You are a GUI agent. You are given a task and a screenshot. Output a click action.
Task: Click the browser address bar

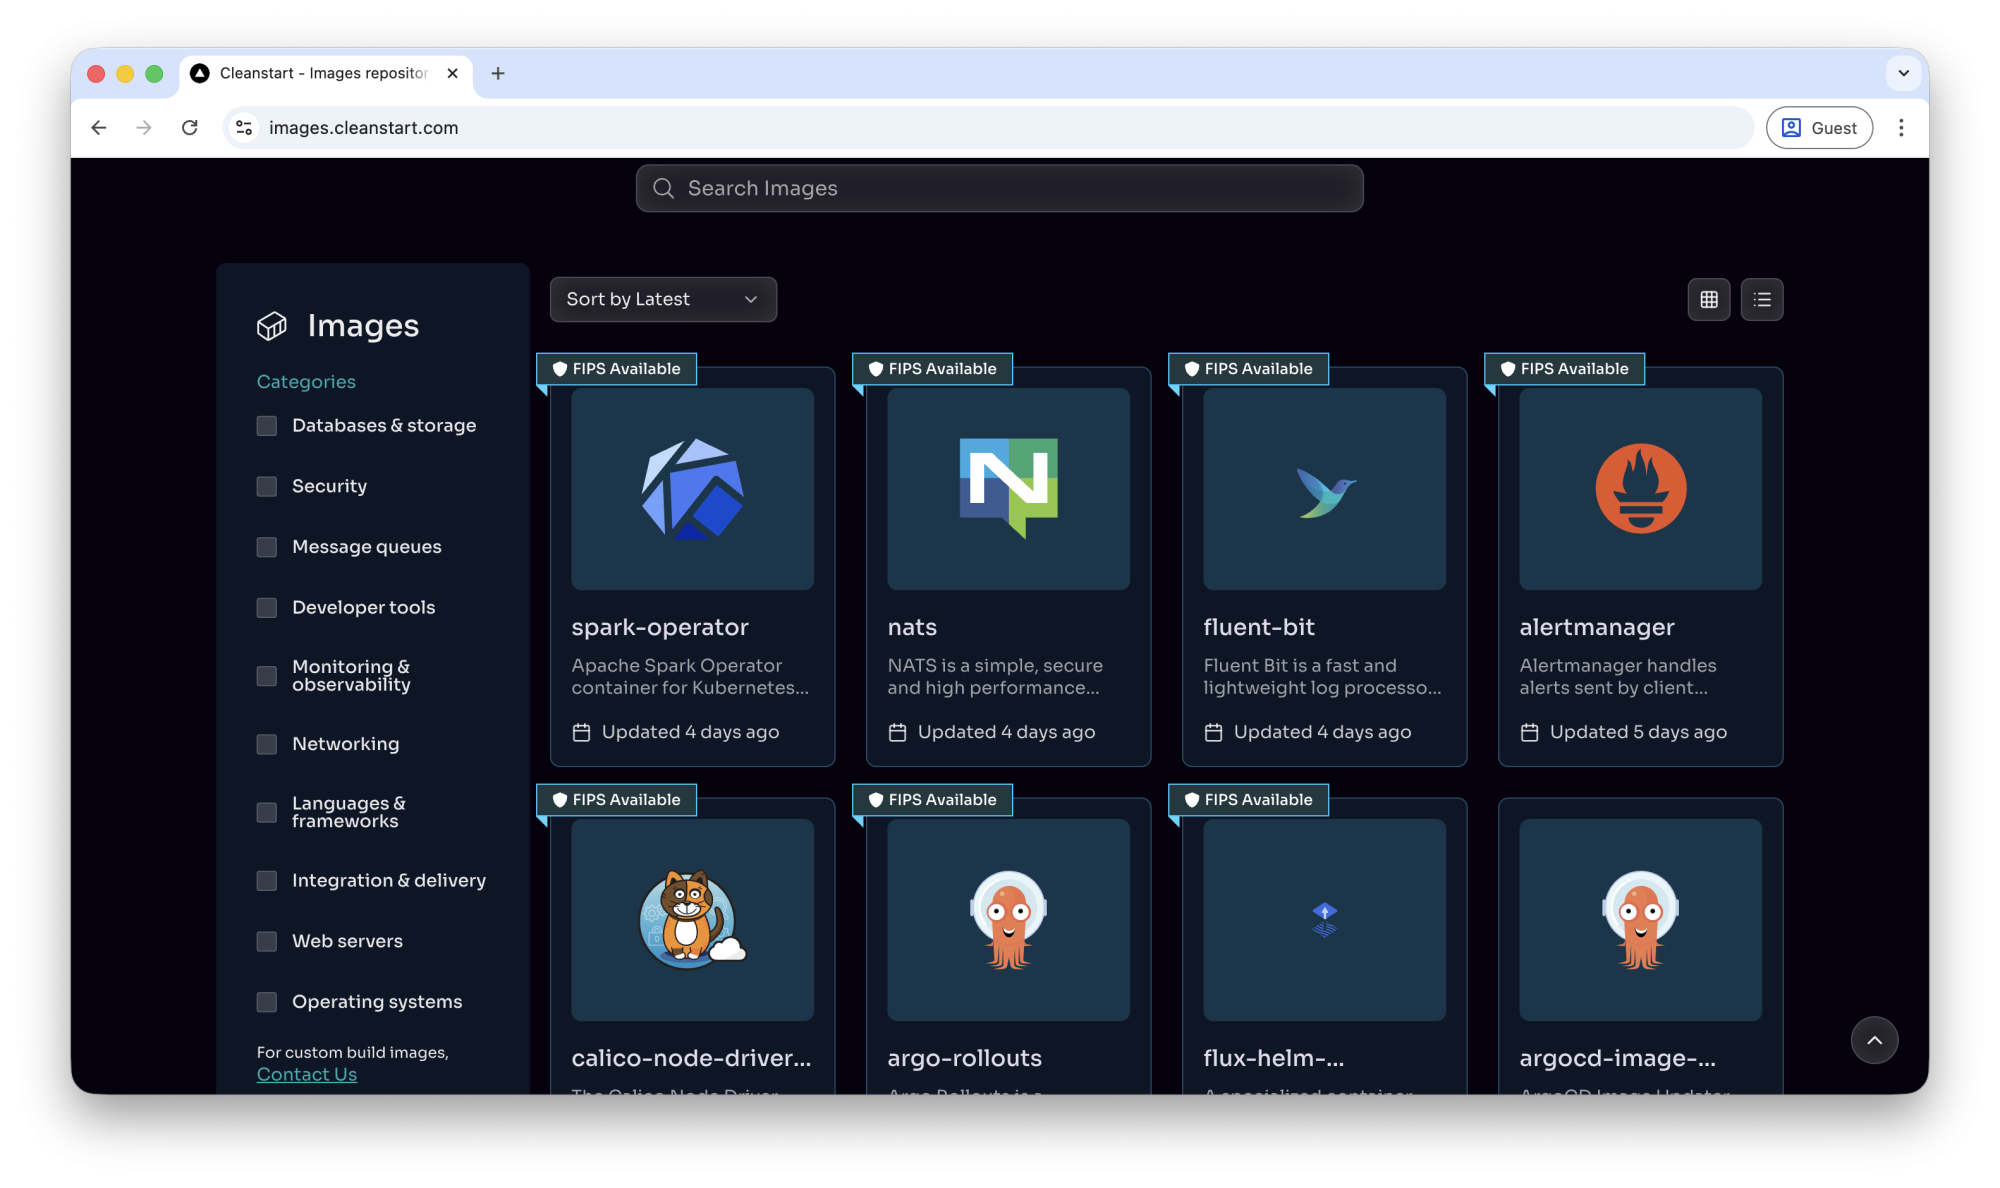[988, 127]
